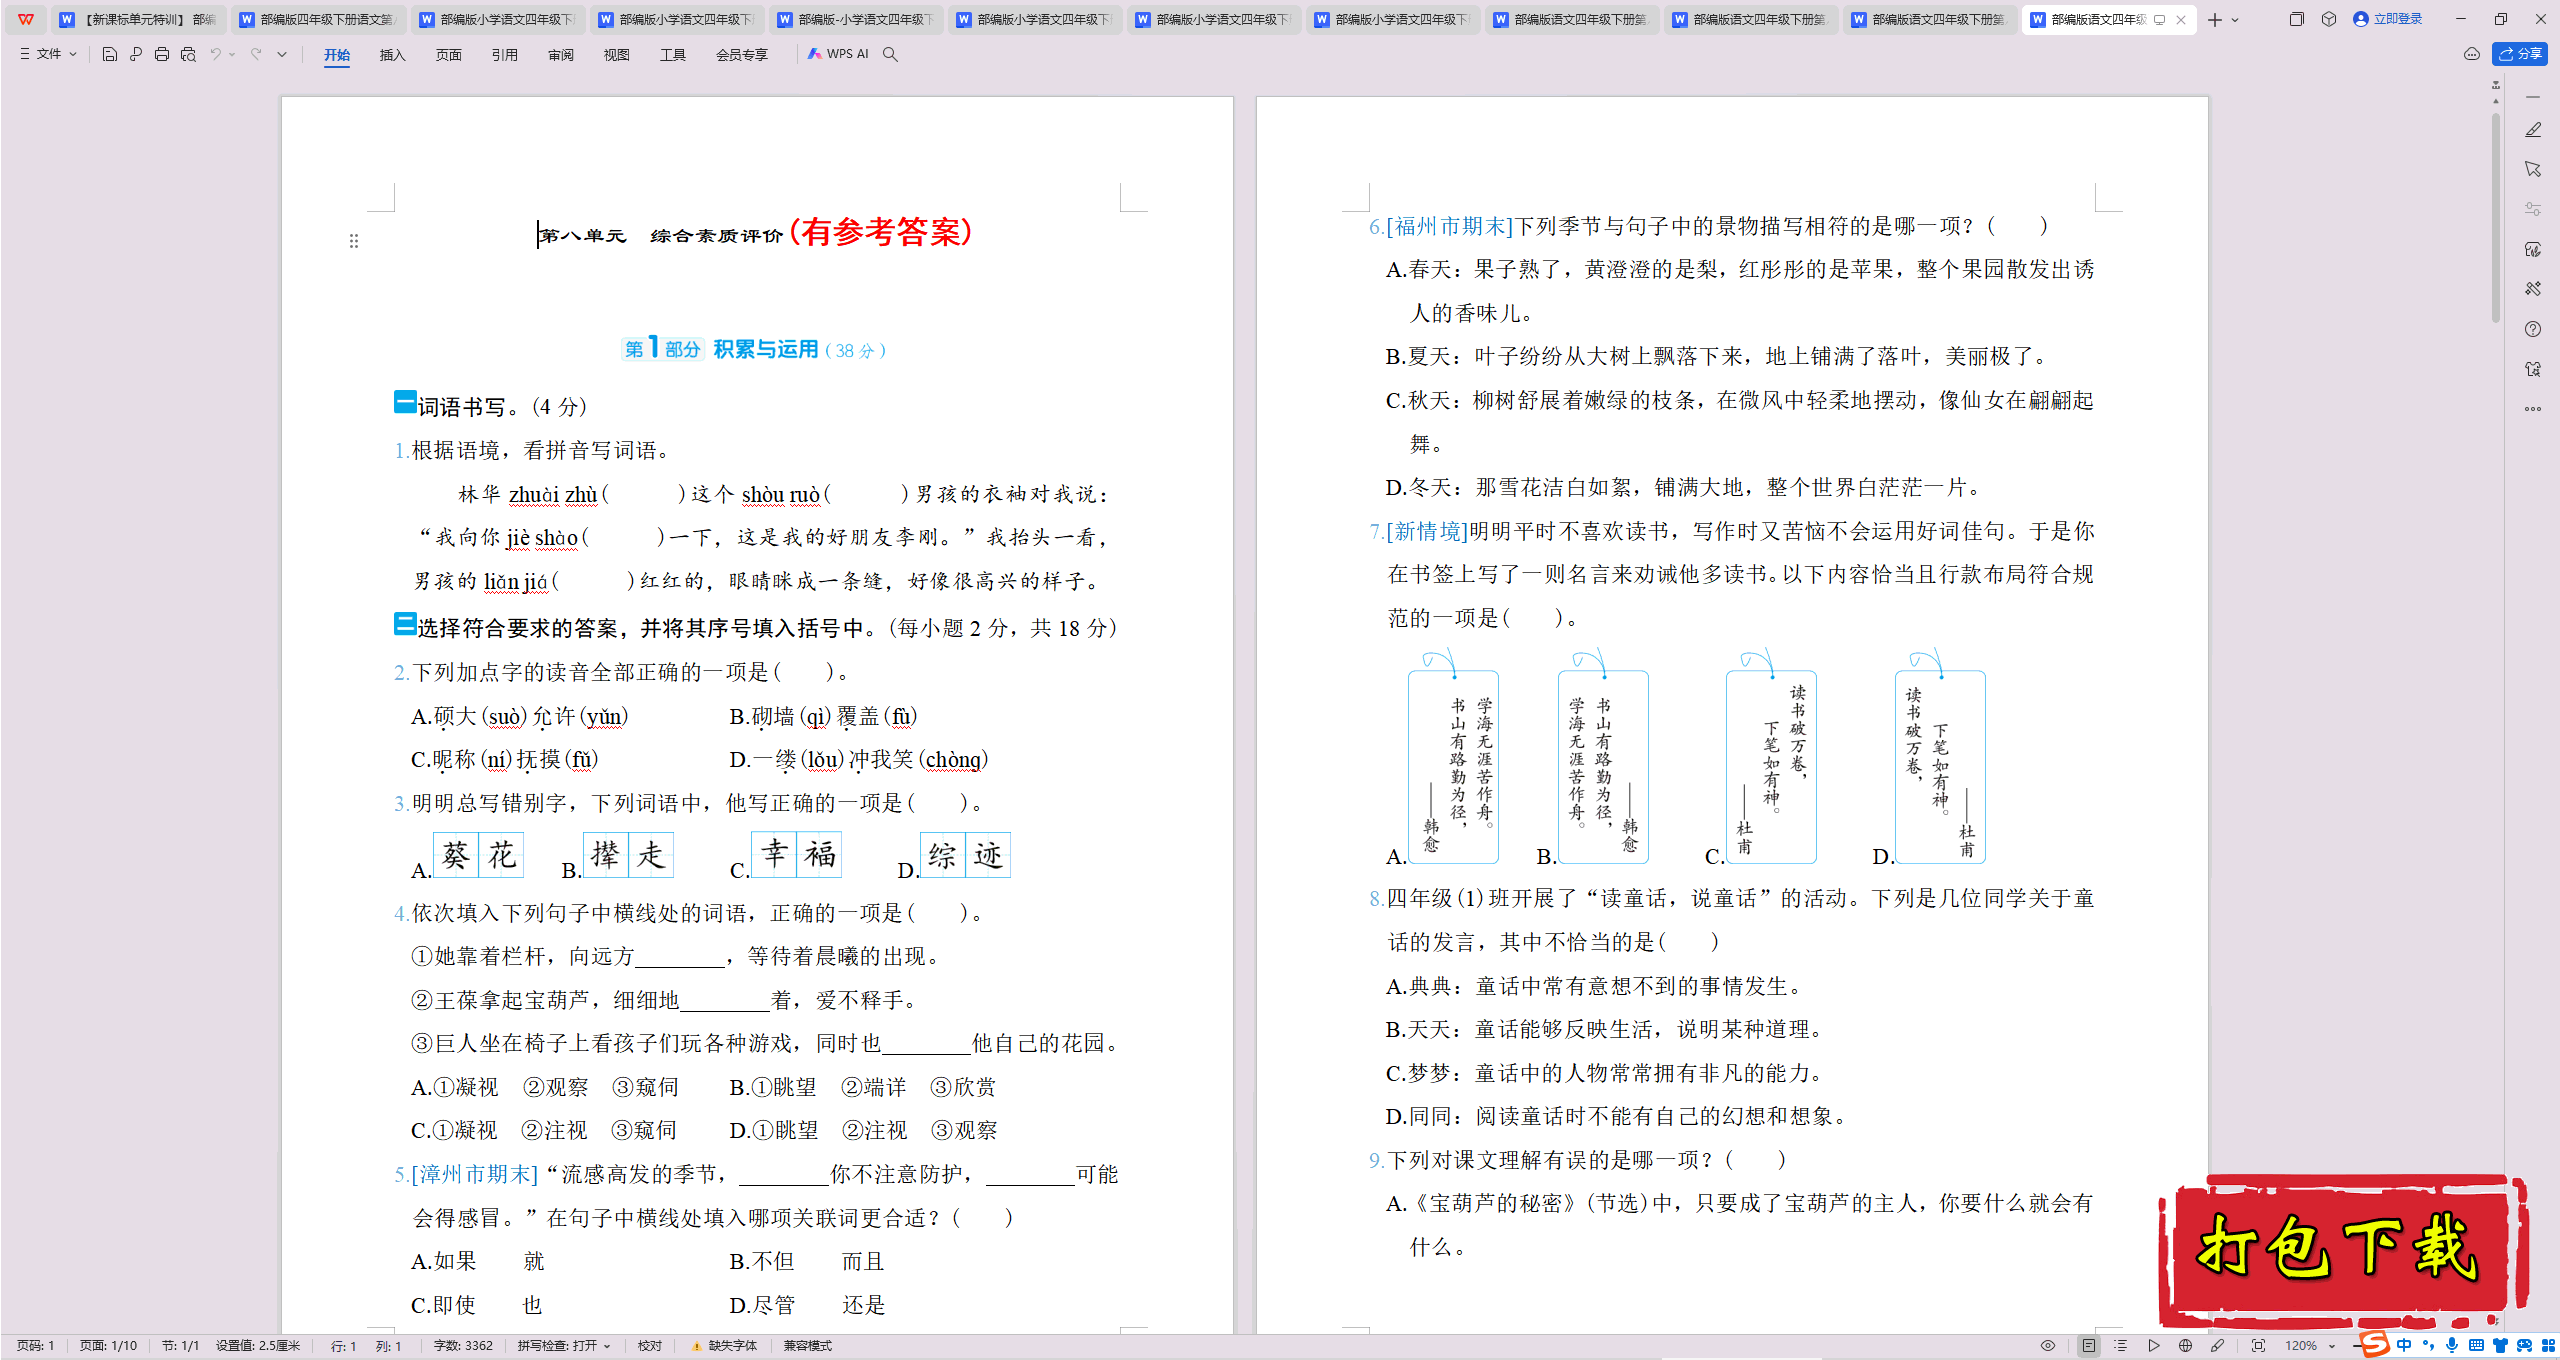Open the 工具 ribbon tab
Viewport: 2560px width, 1360px height.
673,55
